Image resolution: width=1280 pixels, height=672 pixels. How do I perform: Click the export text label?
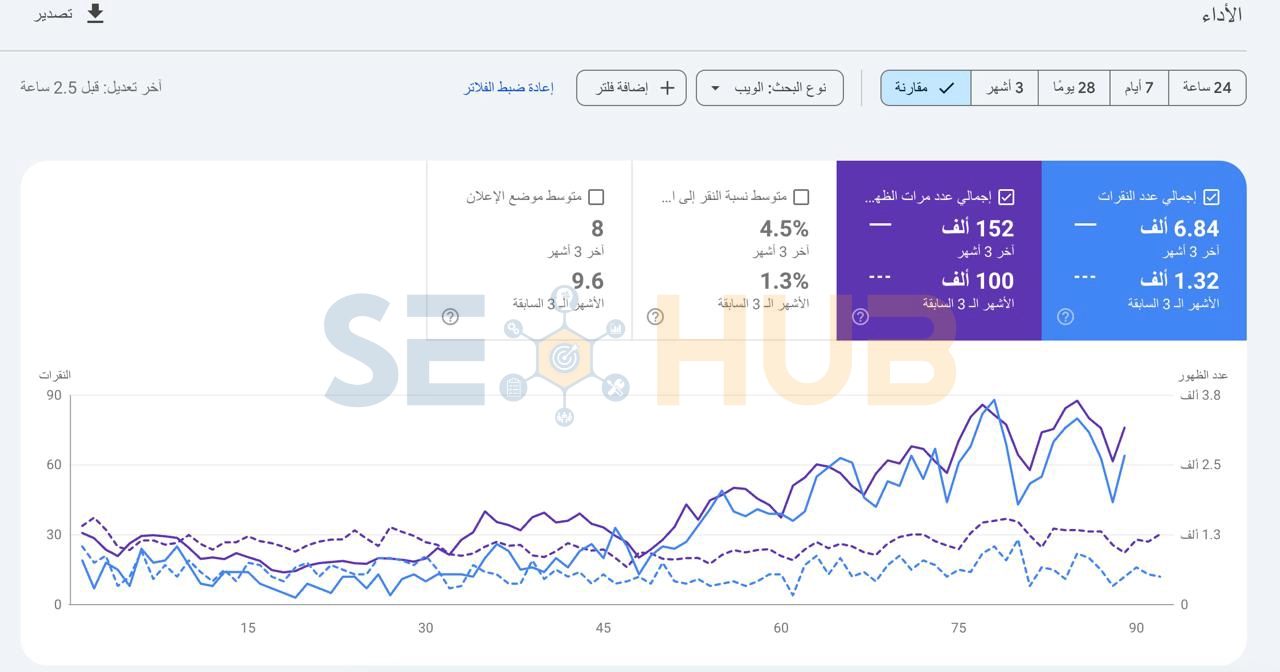pos(54,14)
